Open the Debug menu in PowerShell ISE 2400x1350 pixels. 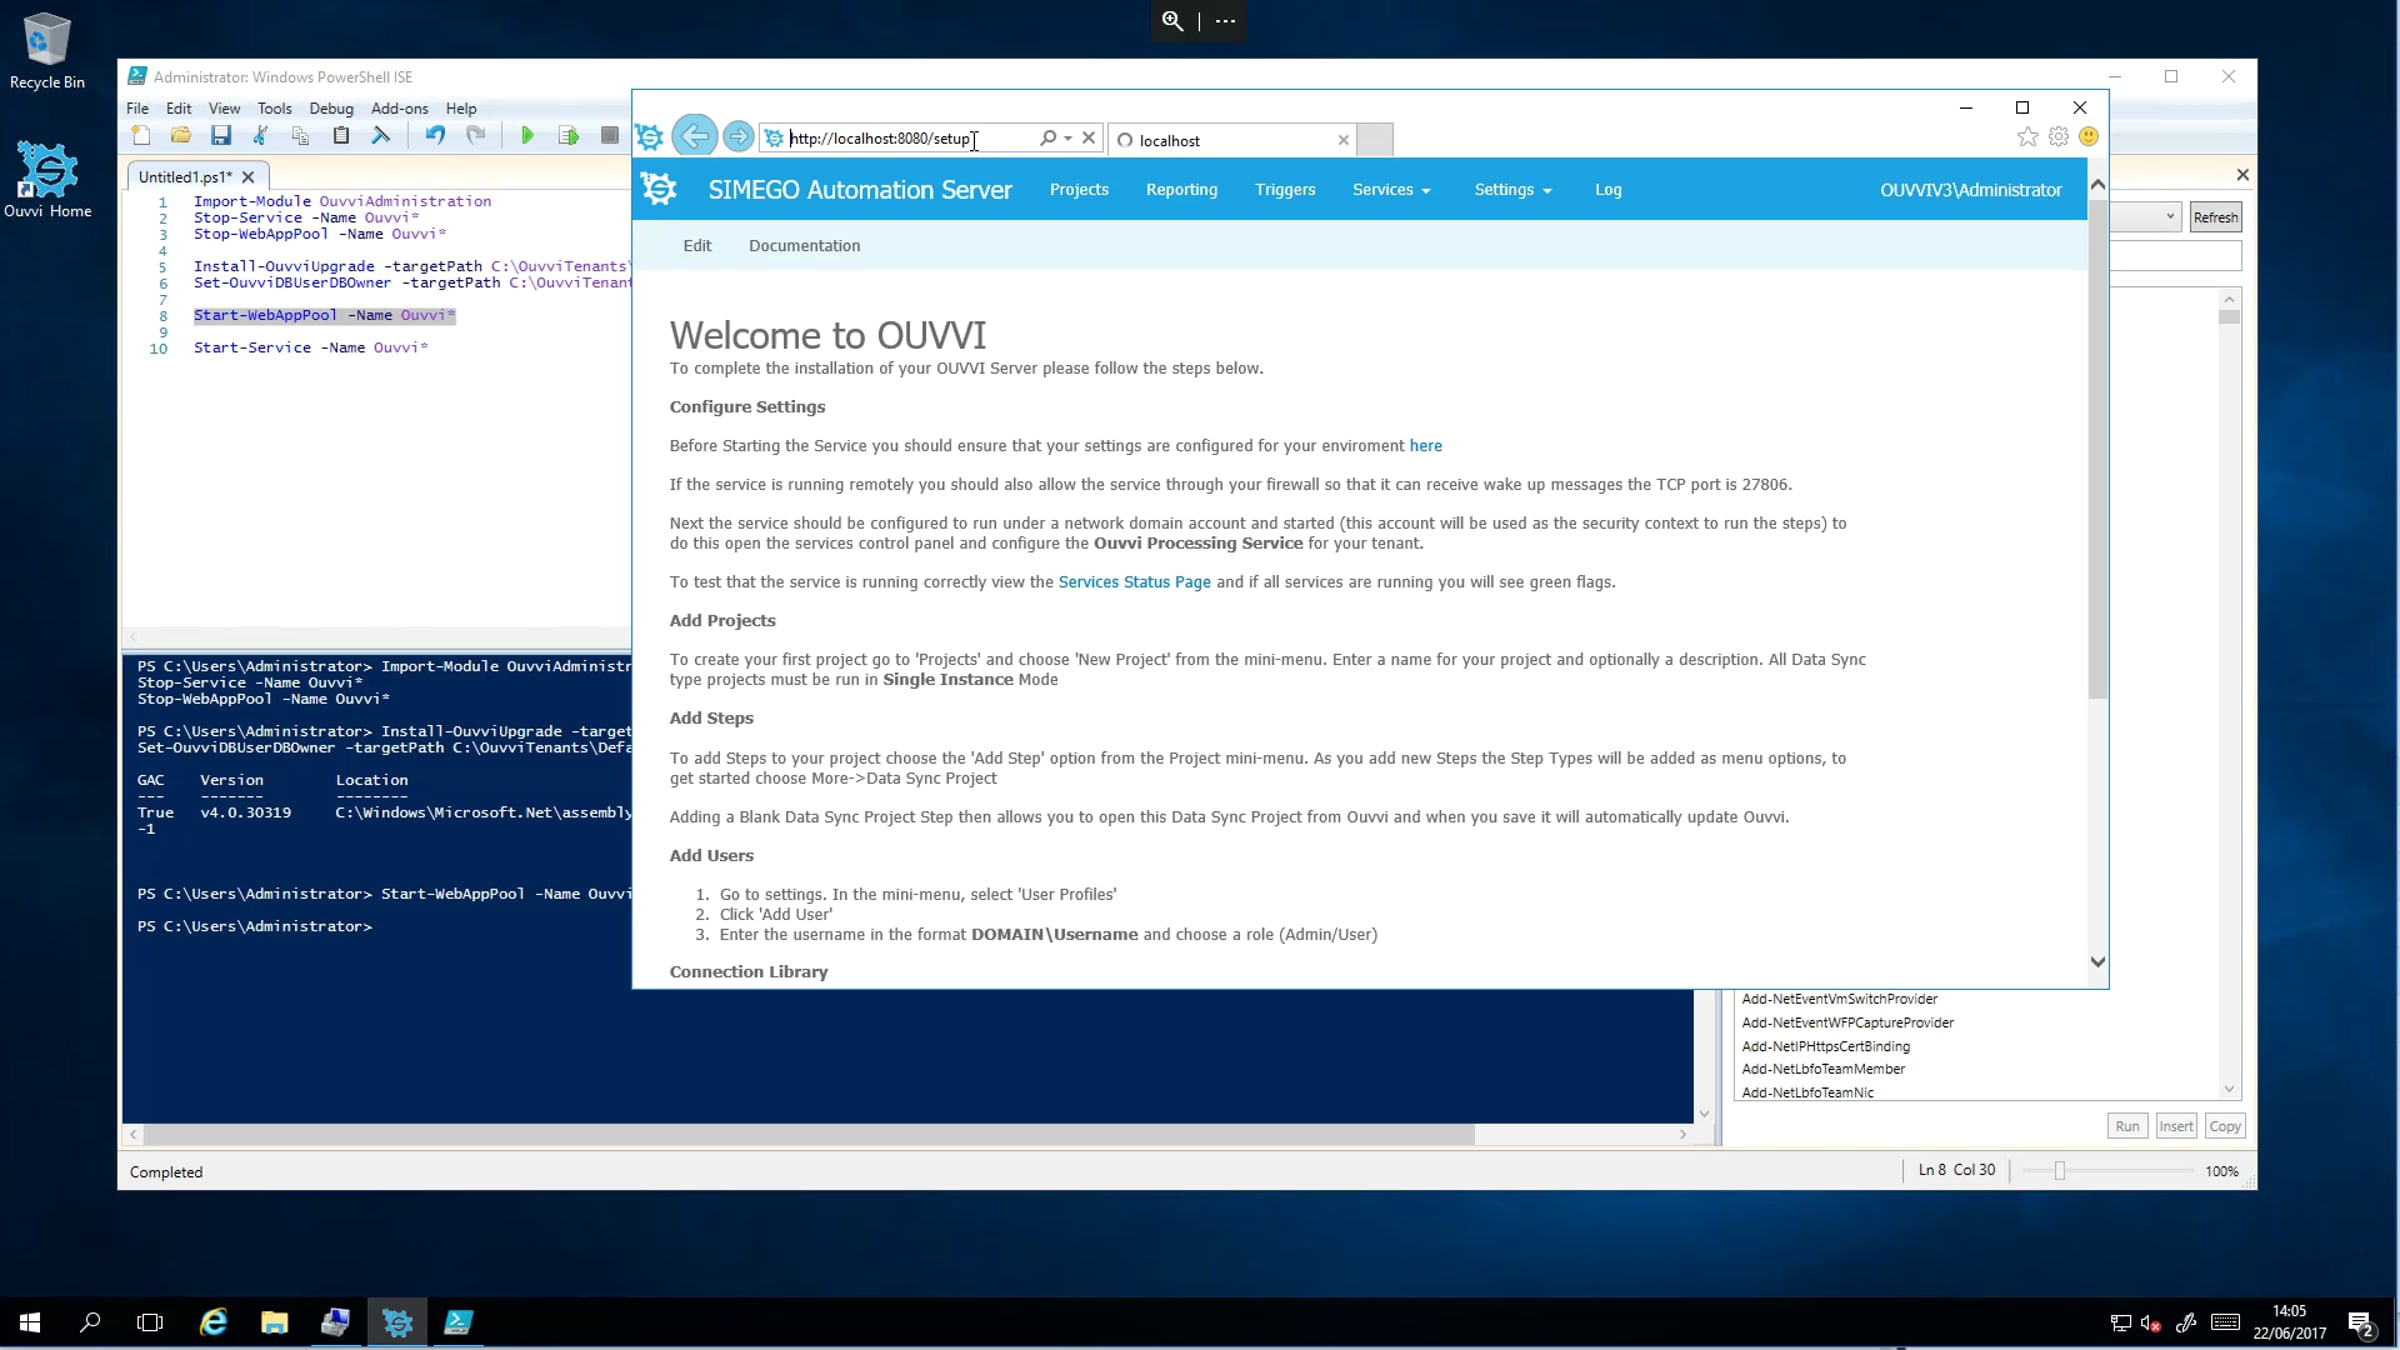(x=331, y=108)
